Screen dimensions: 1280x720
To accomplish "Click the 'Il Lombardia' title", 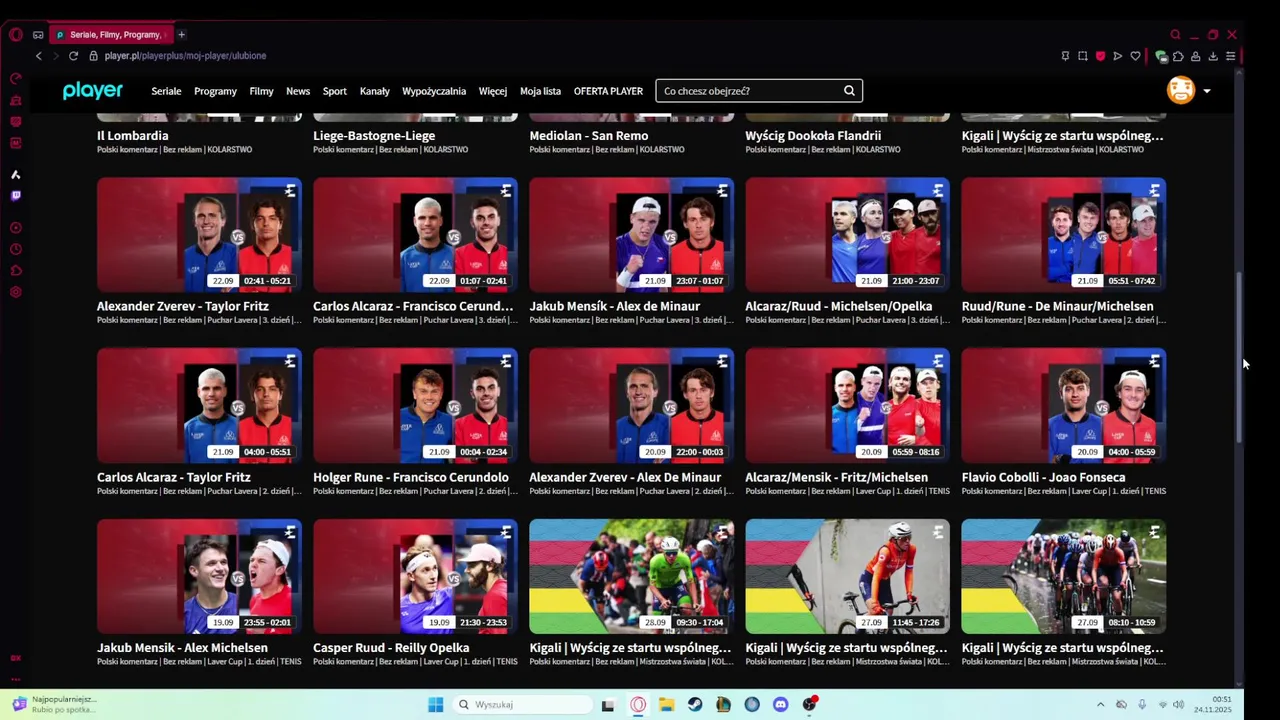I will 132,135.
